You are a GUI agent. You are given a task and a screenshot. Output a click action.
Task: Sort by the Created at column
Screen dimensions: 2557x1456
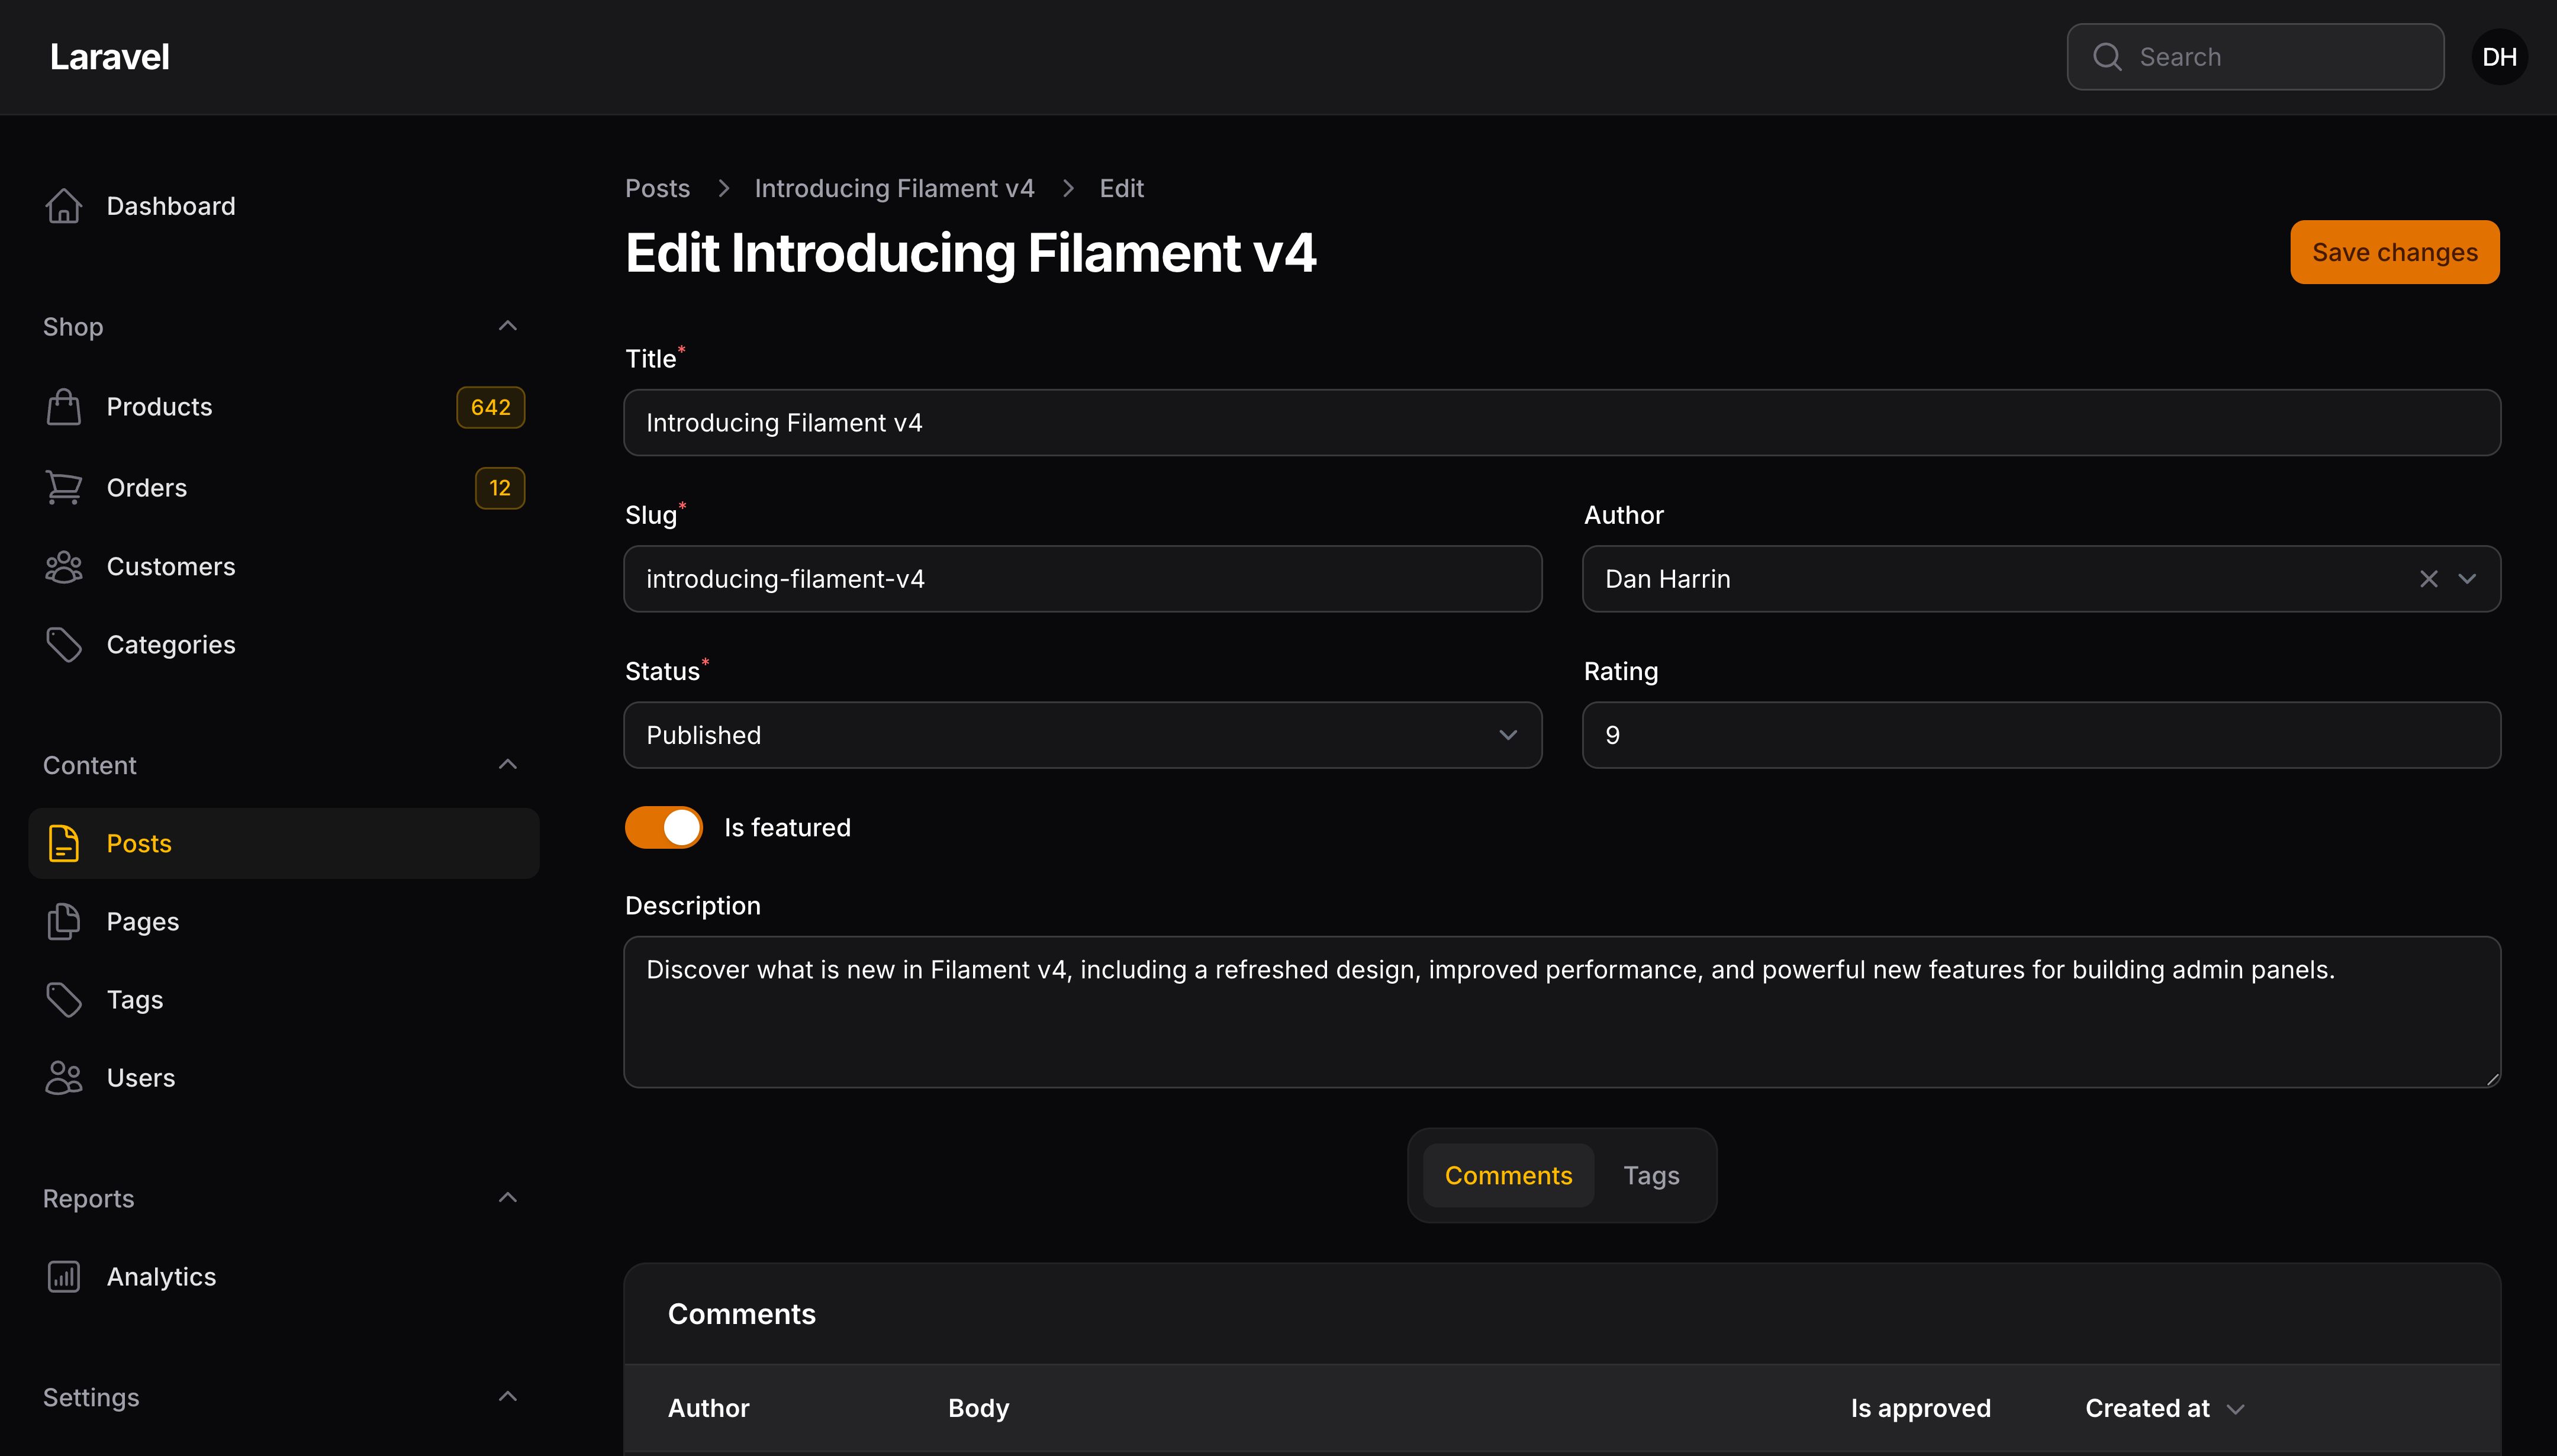[2164, 1408]
